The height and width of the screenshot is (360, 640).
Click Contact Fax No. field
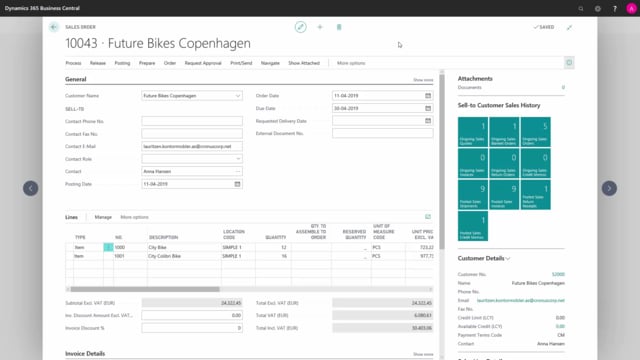click(192, 133)
